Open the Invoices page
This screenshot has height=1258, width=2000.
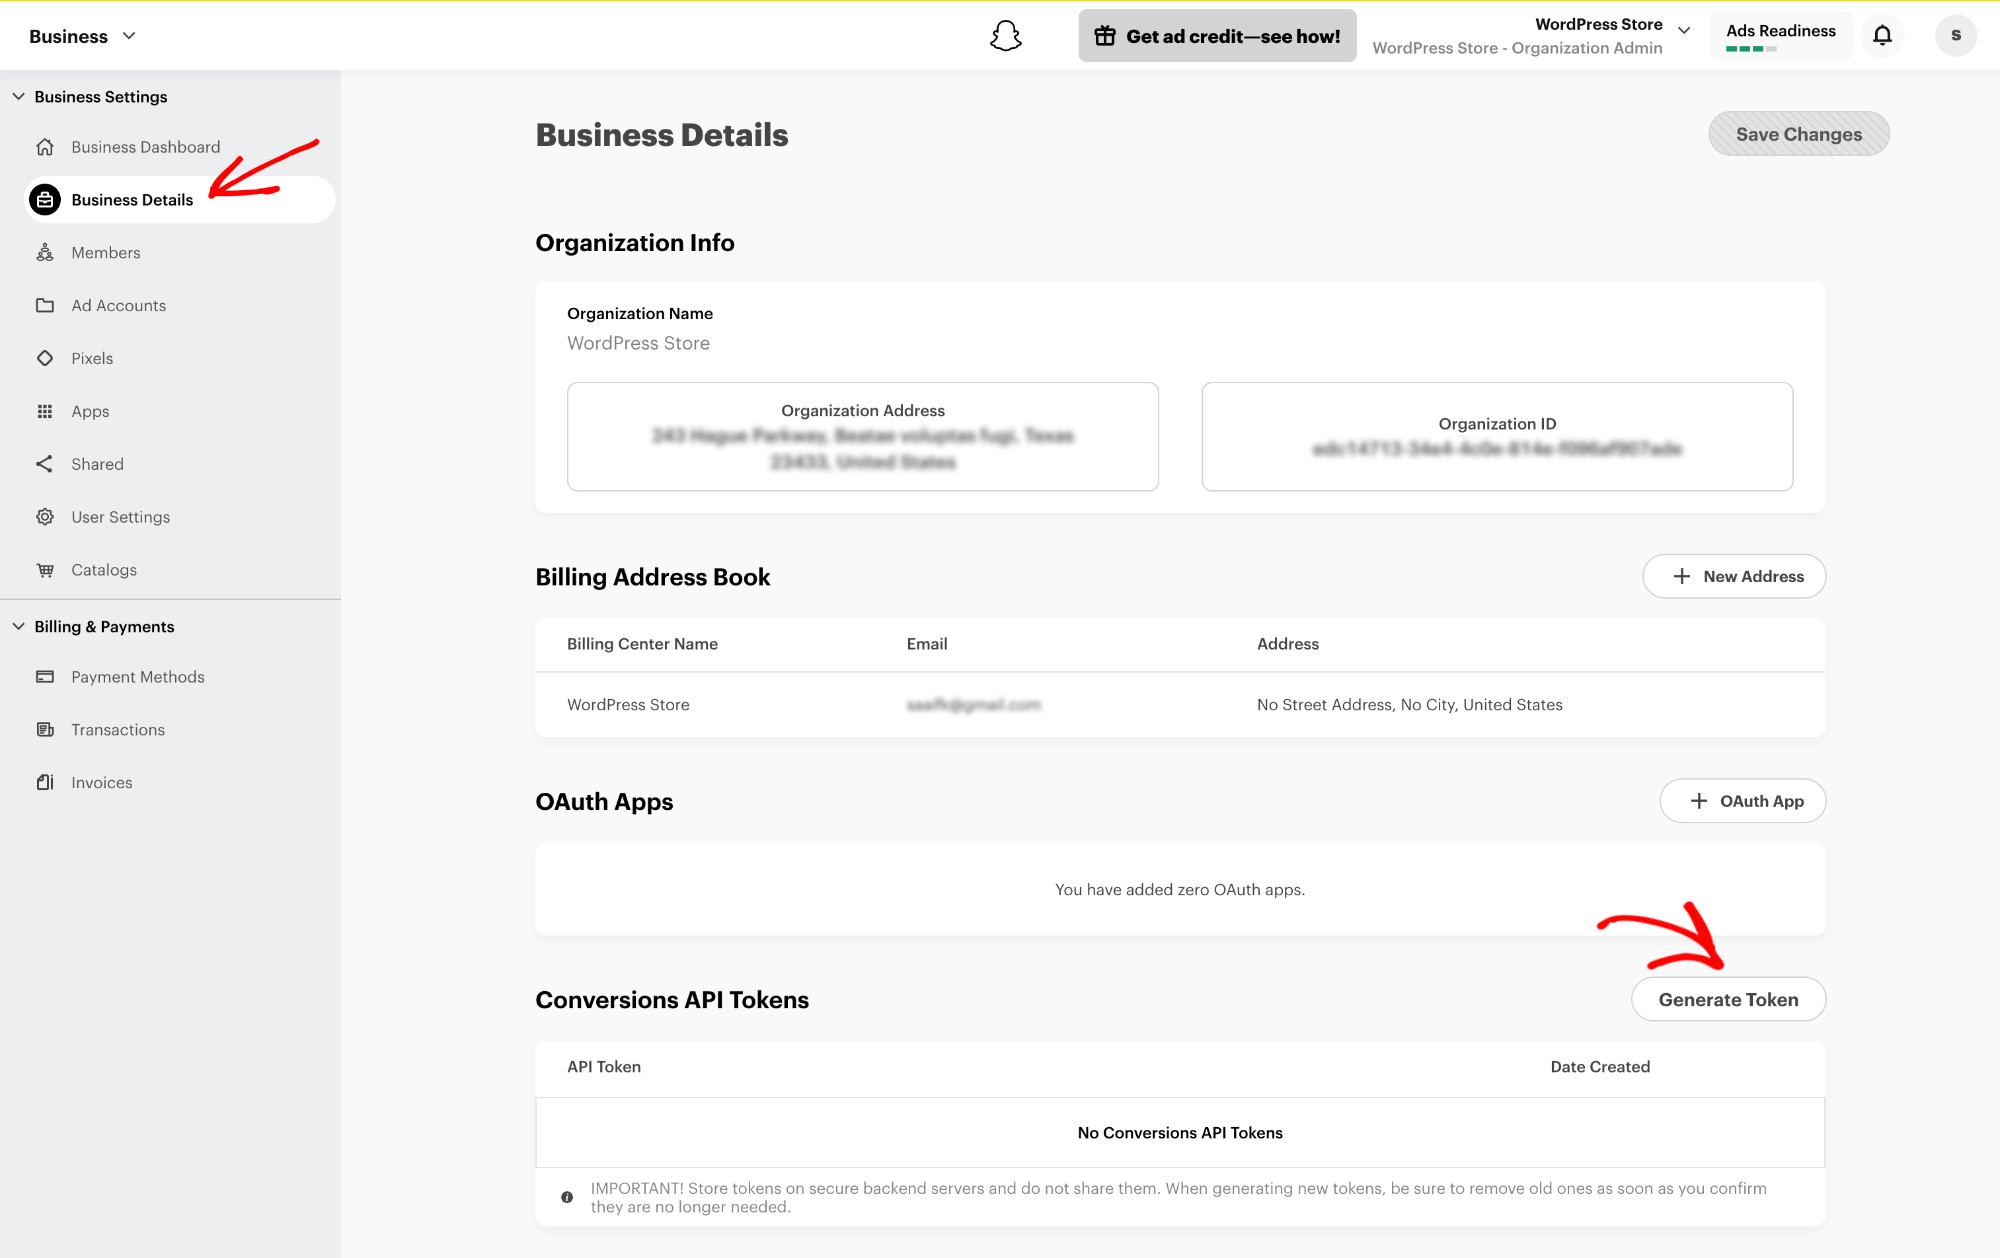101,783
